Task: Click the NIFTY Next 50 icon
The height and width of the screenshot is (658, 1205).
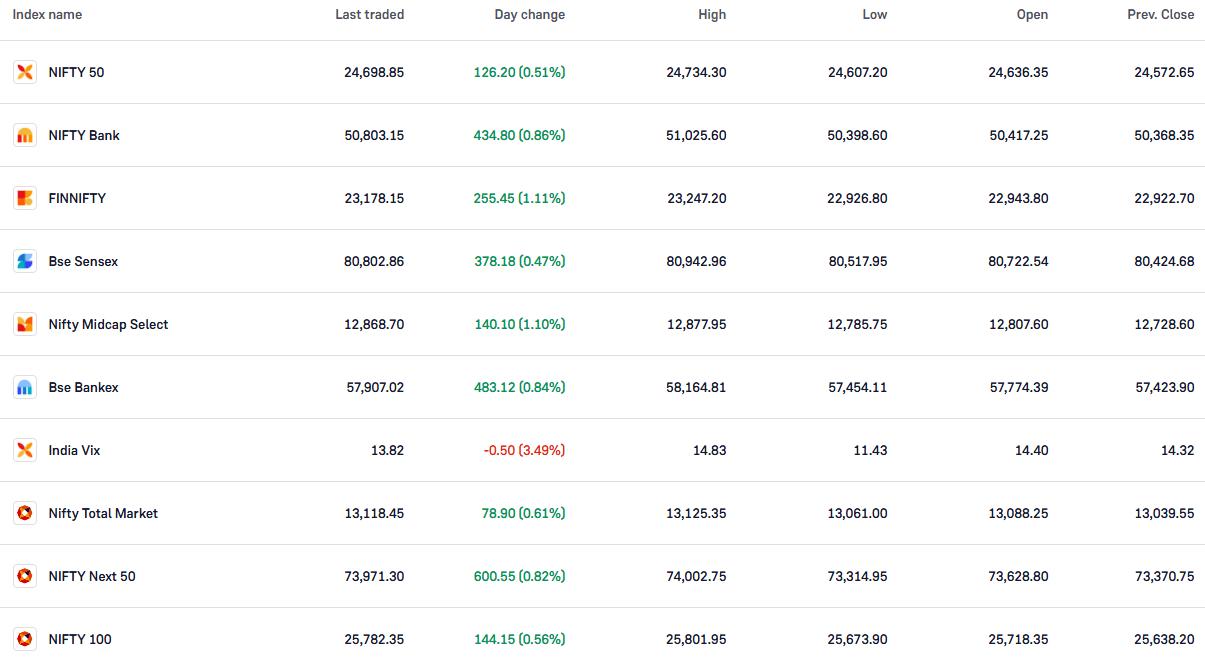Action: (x=25, y=576)
